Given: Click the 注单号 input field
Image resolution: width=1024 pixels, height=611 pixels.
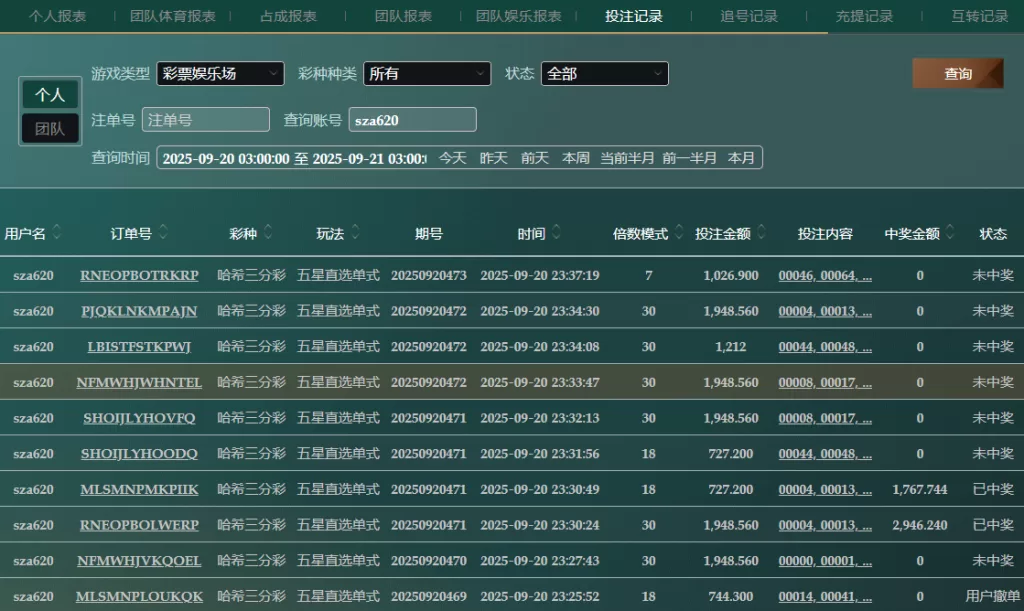Looking at the screenshot, I should pos(206,120).
